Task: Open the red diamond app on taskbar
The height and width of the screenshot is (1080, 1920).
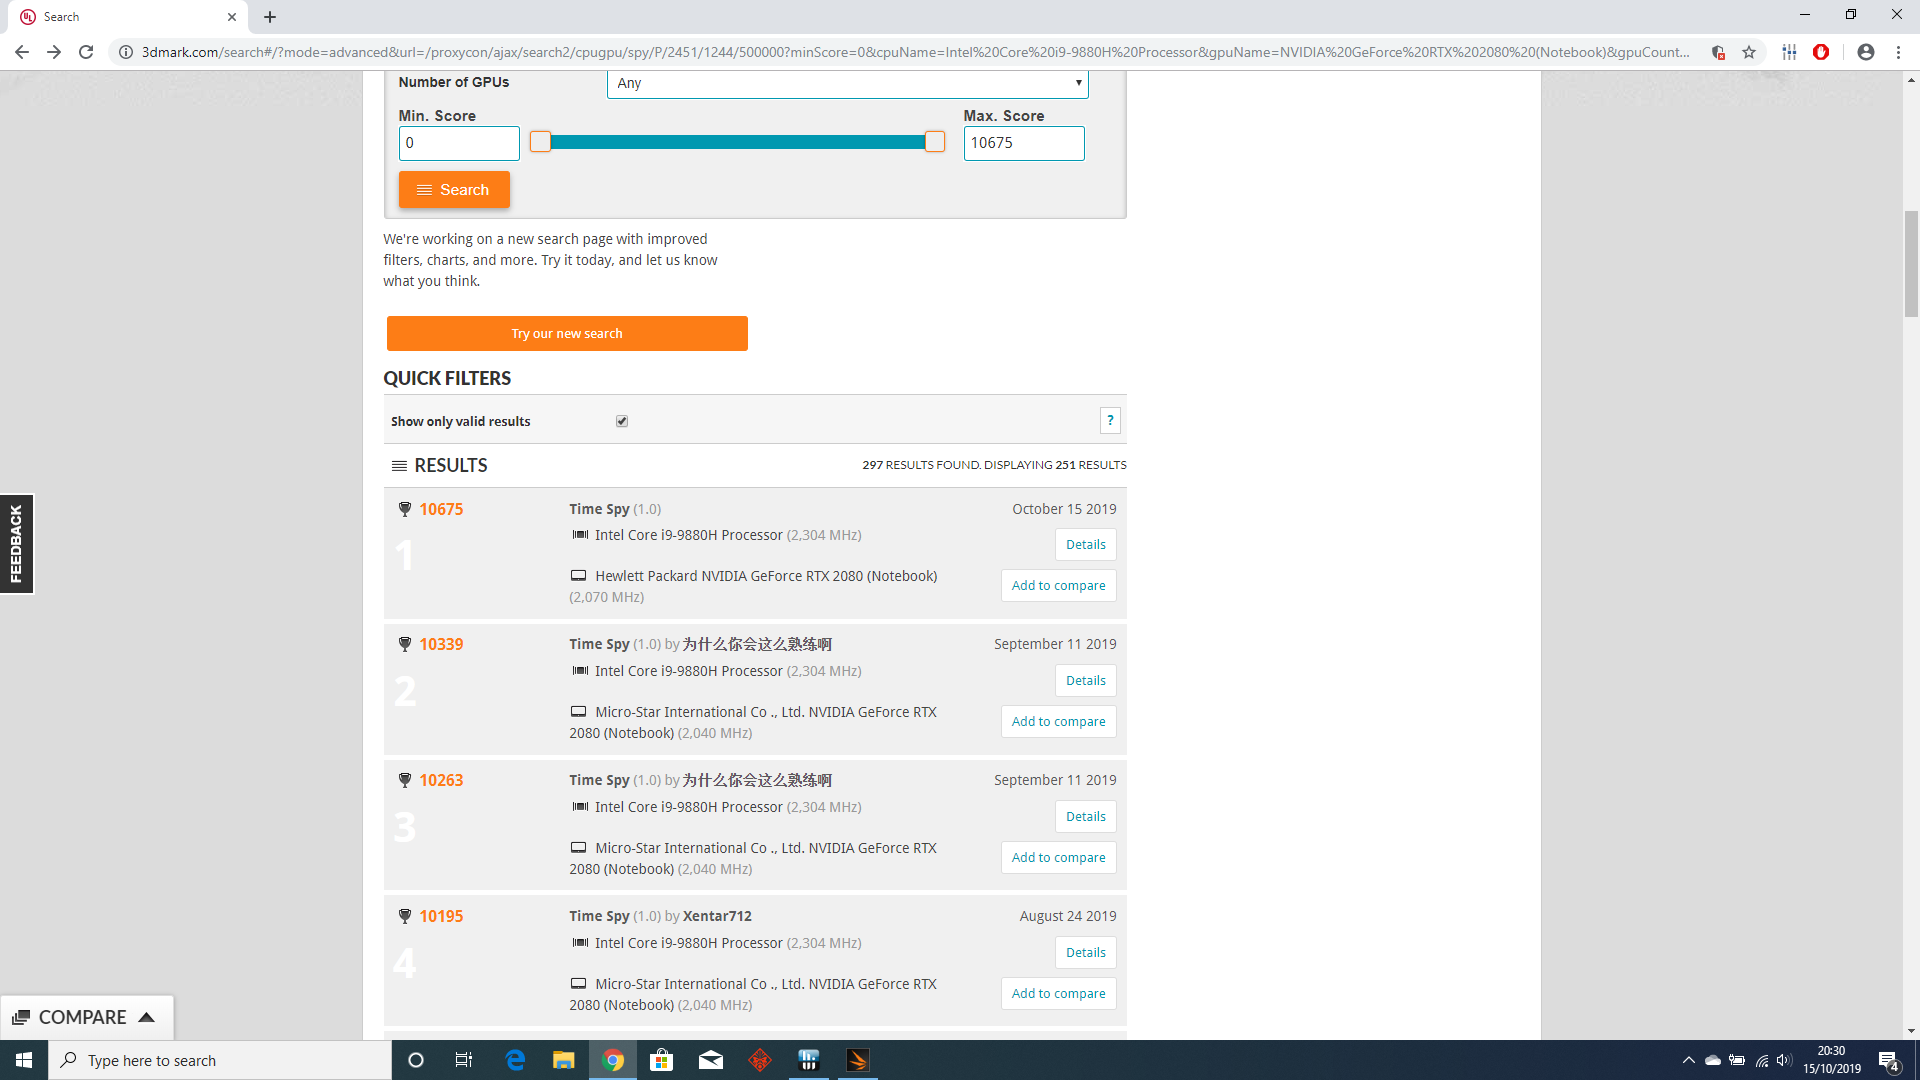Action: 760,1060
